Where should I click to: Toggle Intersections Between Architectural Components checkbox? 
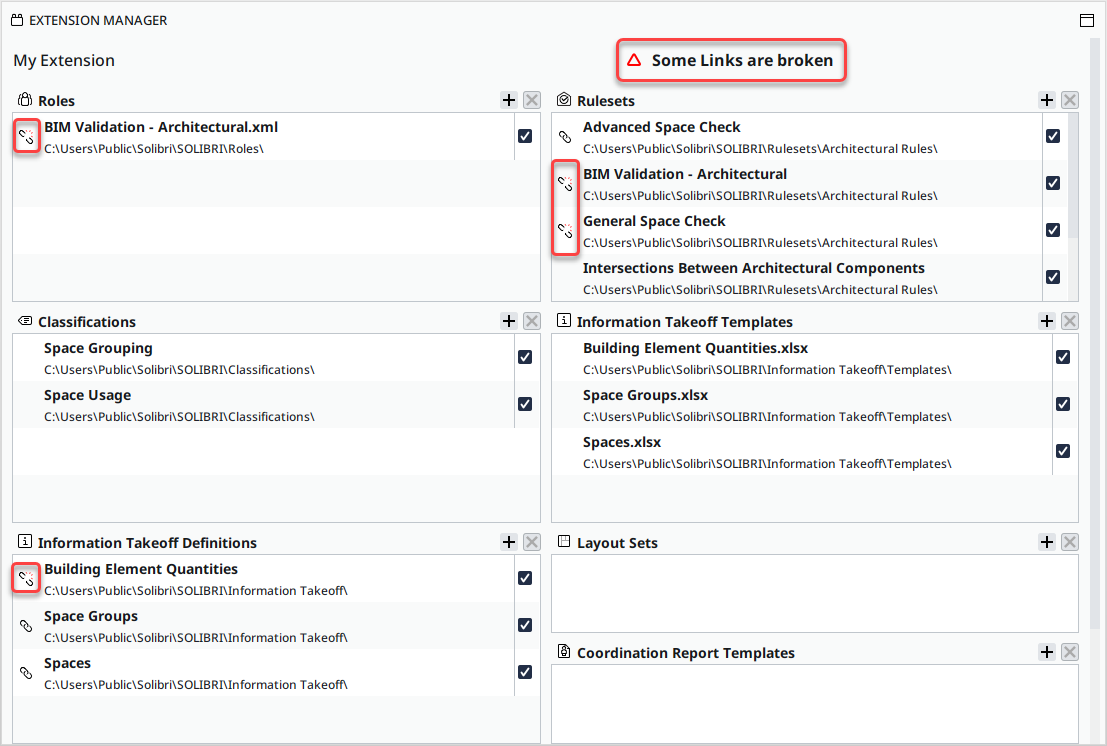click(1053, 277)
